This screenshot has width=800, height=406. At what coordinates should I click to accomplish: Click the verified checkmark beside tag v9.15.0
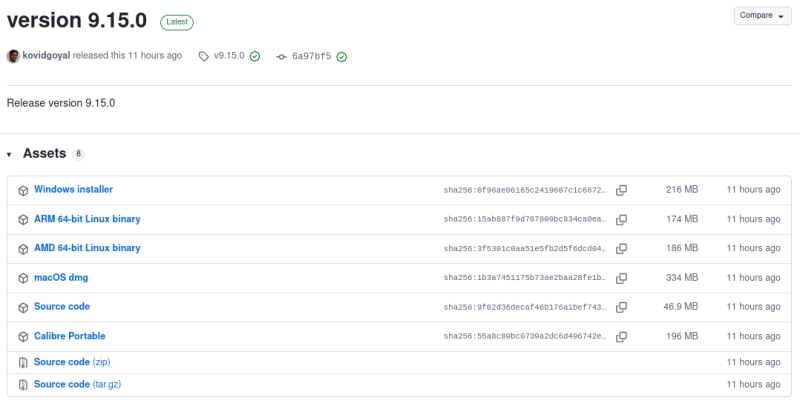255,57
